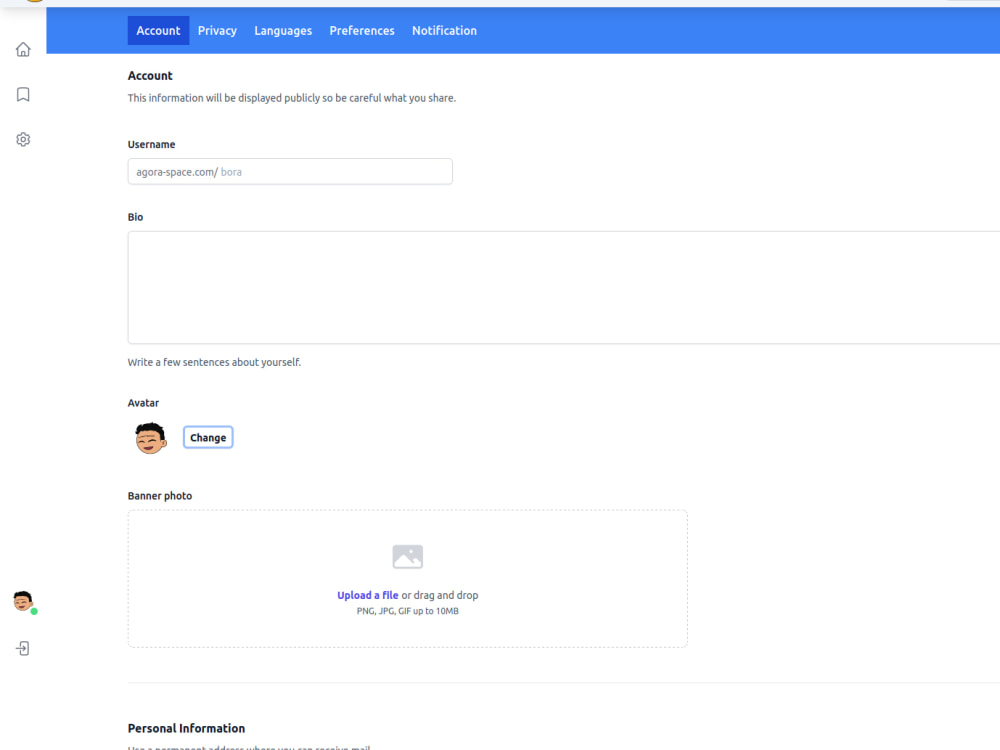The width and height of the screenshot is (1000, 750).
Task: Click the user avatar with green status dot
Action: (24, 601)
